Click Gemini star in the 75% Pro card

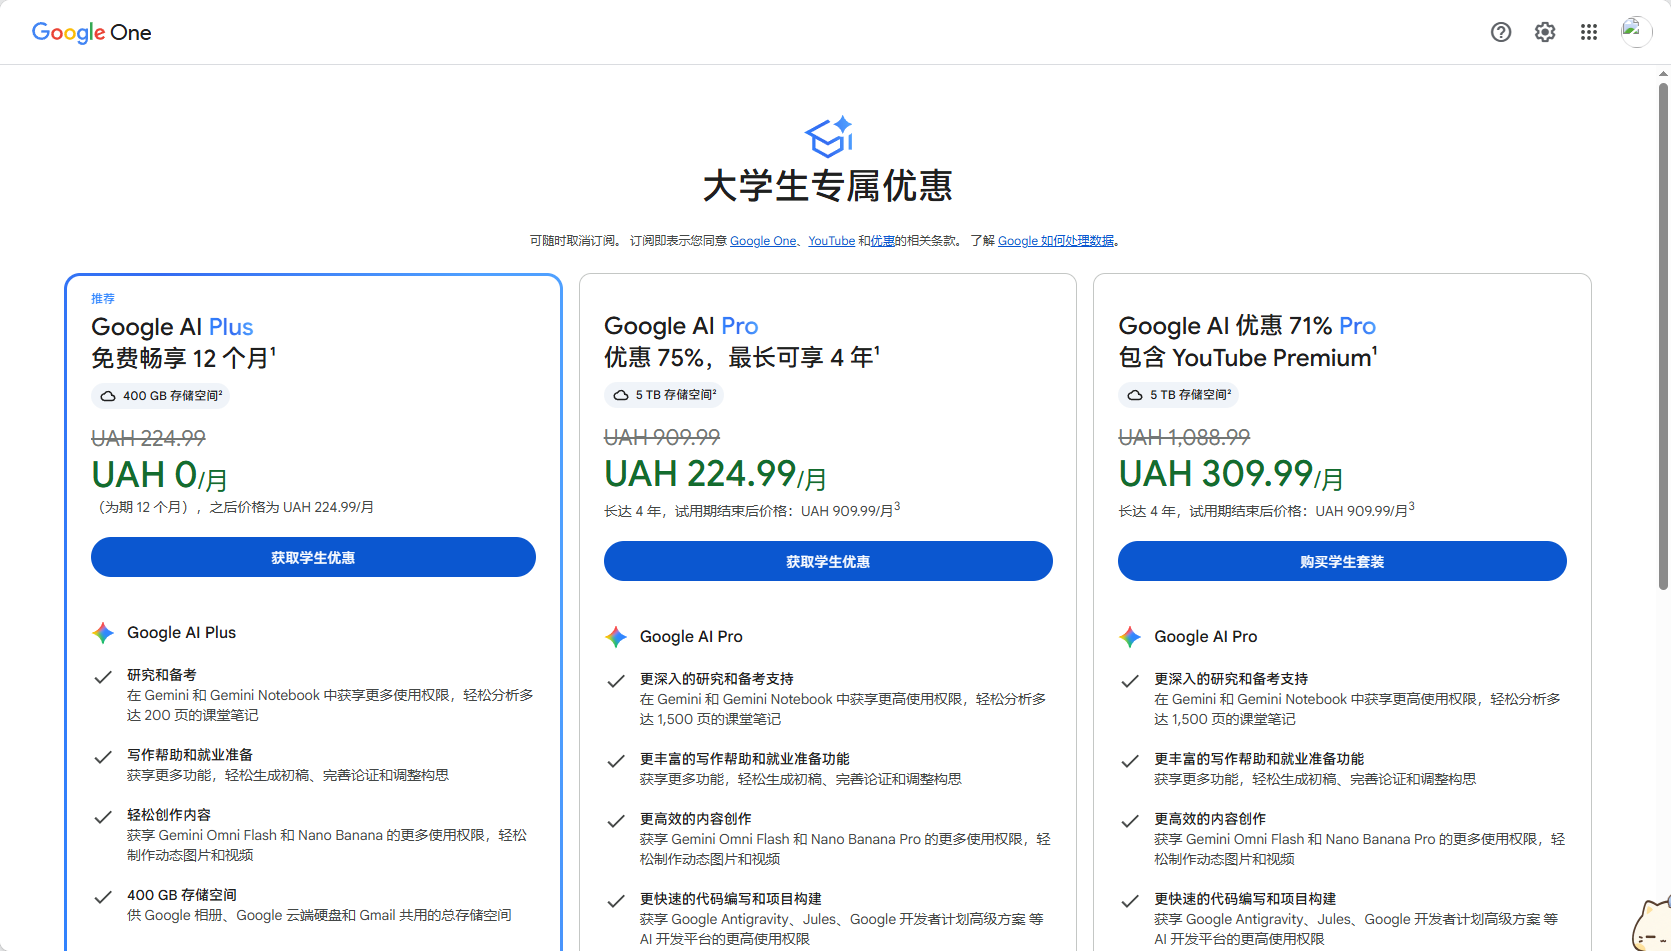pyautogui.click(x=616, y=637)
